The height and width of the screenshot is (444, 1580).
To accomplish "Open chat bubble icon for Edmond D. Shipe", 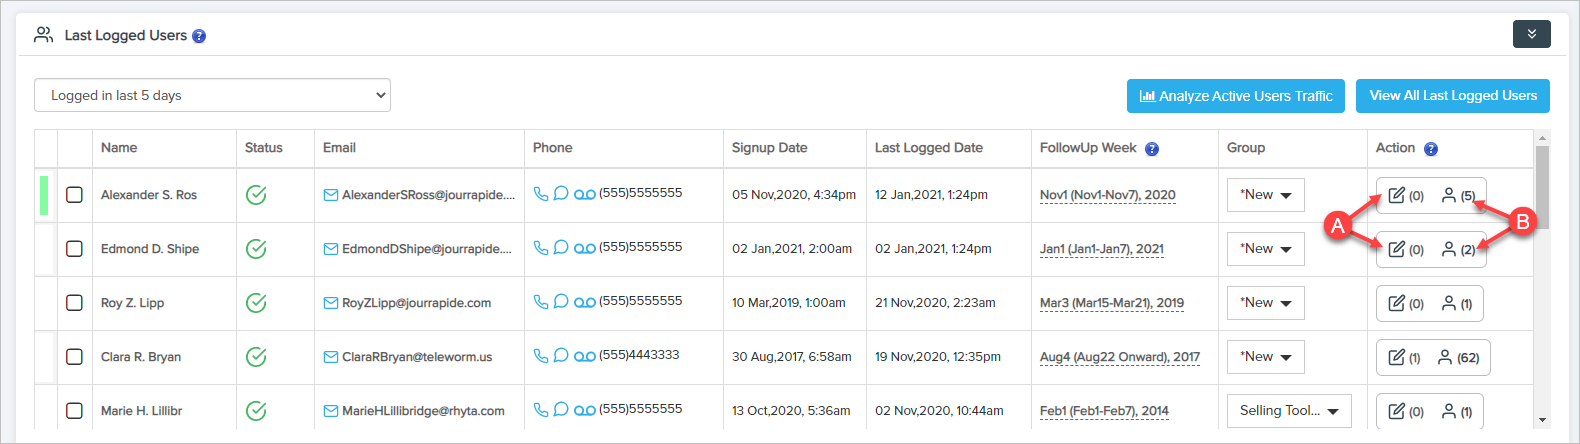I will click(x=561, y=247).
